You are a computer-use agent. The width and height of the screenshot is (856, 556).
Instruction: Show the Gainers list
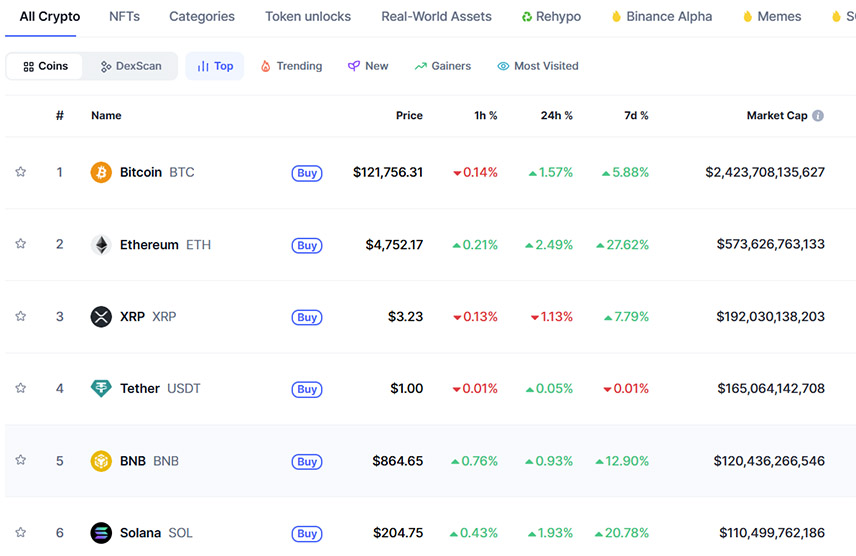pos(443,66)
